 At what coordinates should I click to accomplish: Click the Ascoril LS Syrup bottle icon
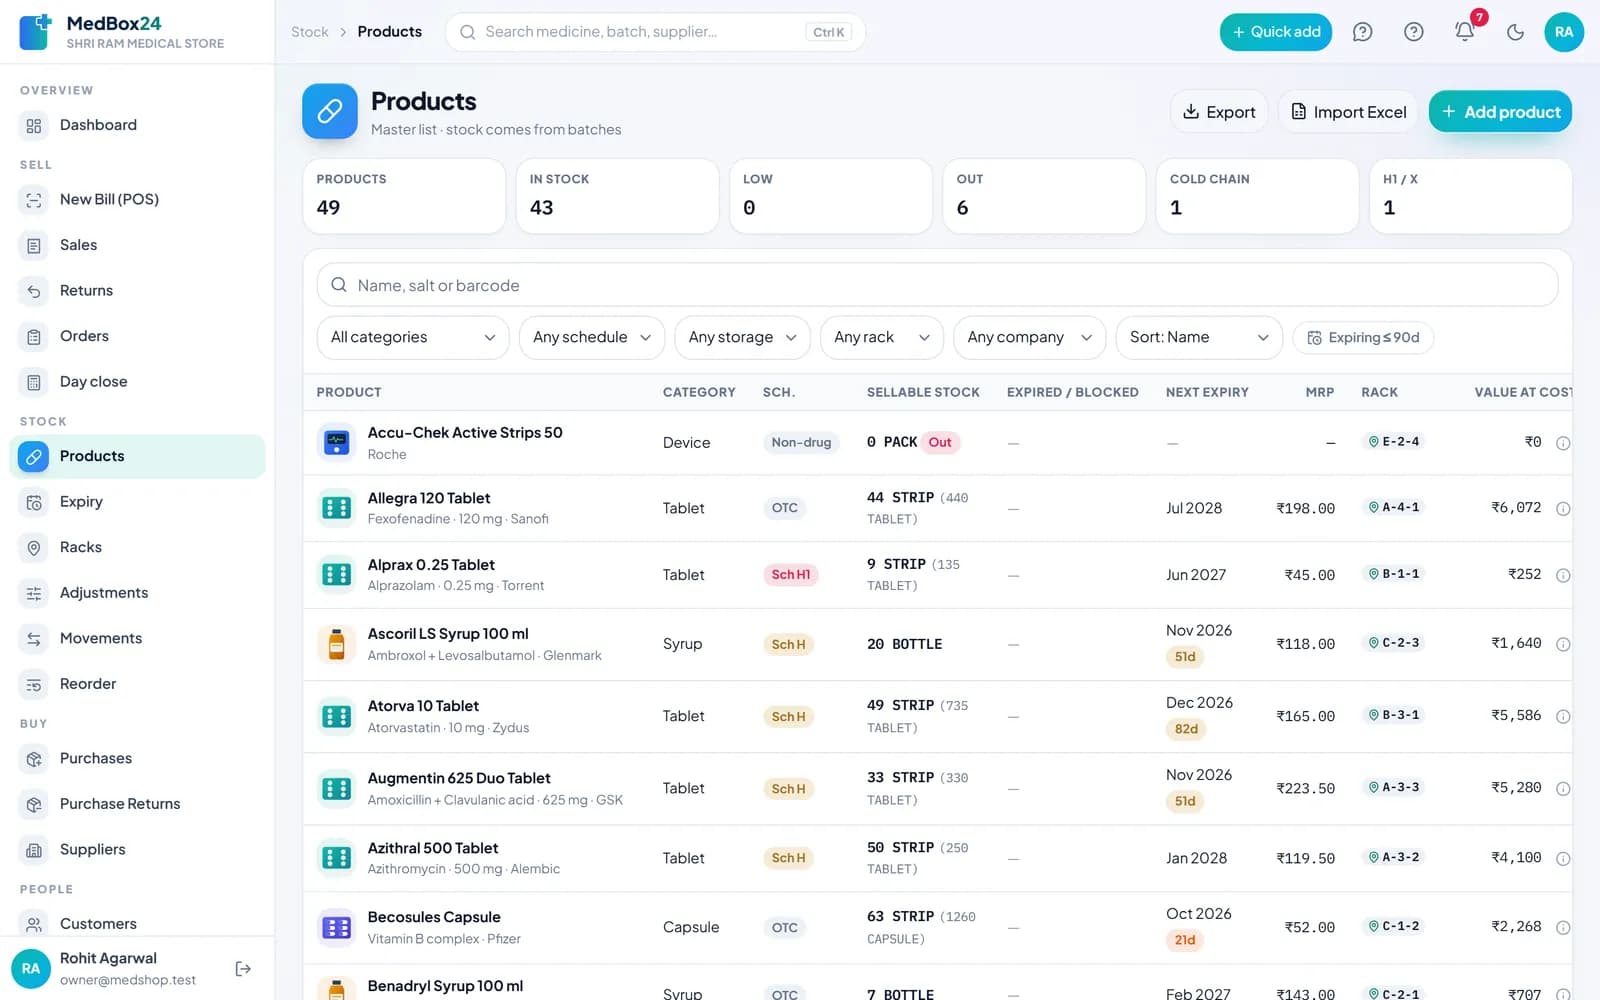337,644
